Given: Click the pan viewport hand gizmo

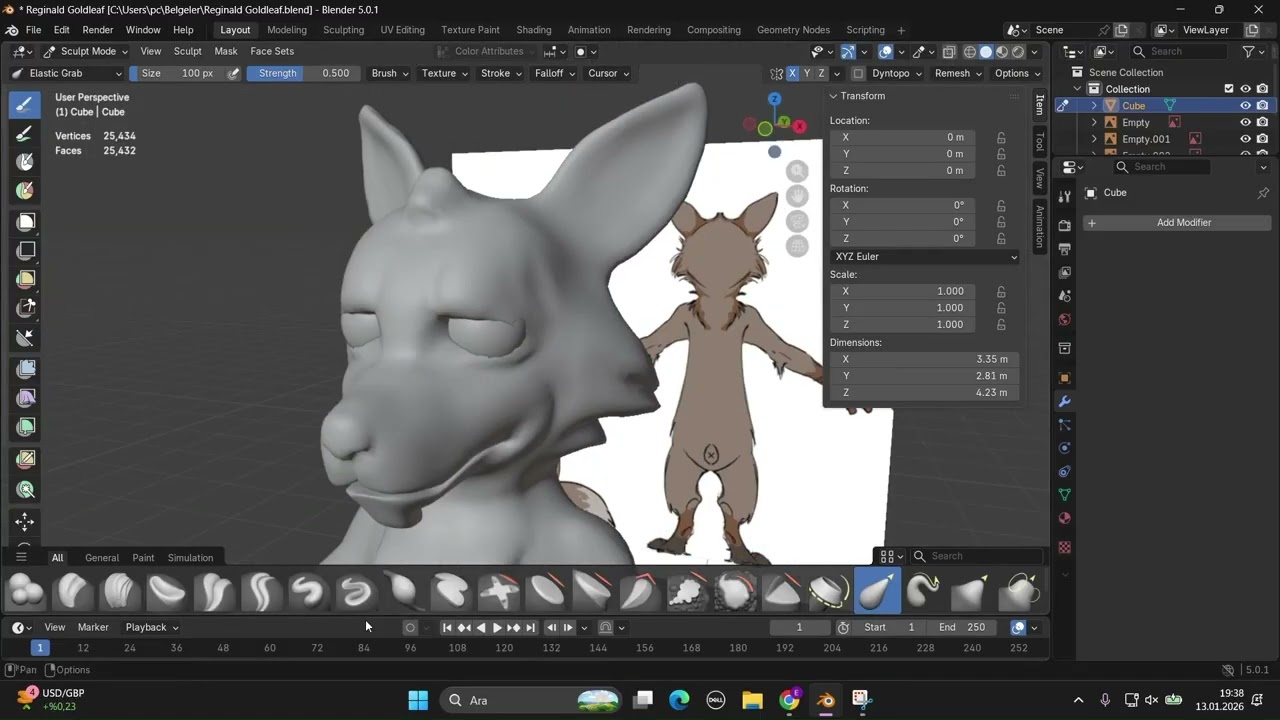Looking at the screenshot, I should click(797, 196).
